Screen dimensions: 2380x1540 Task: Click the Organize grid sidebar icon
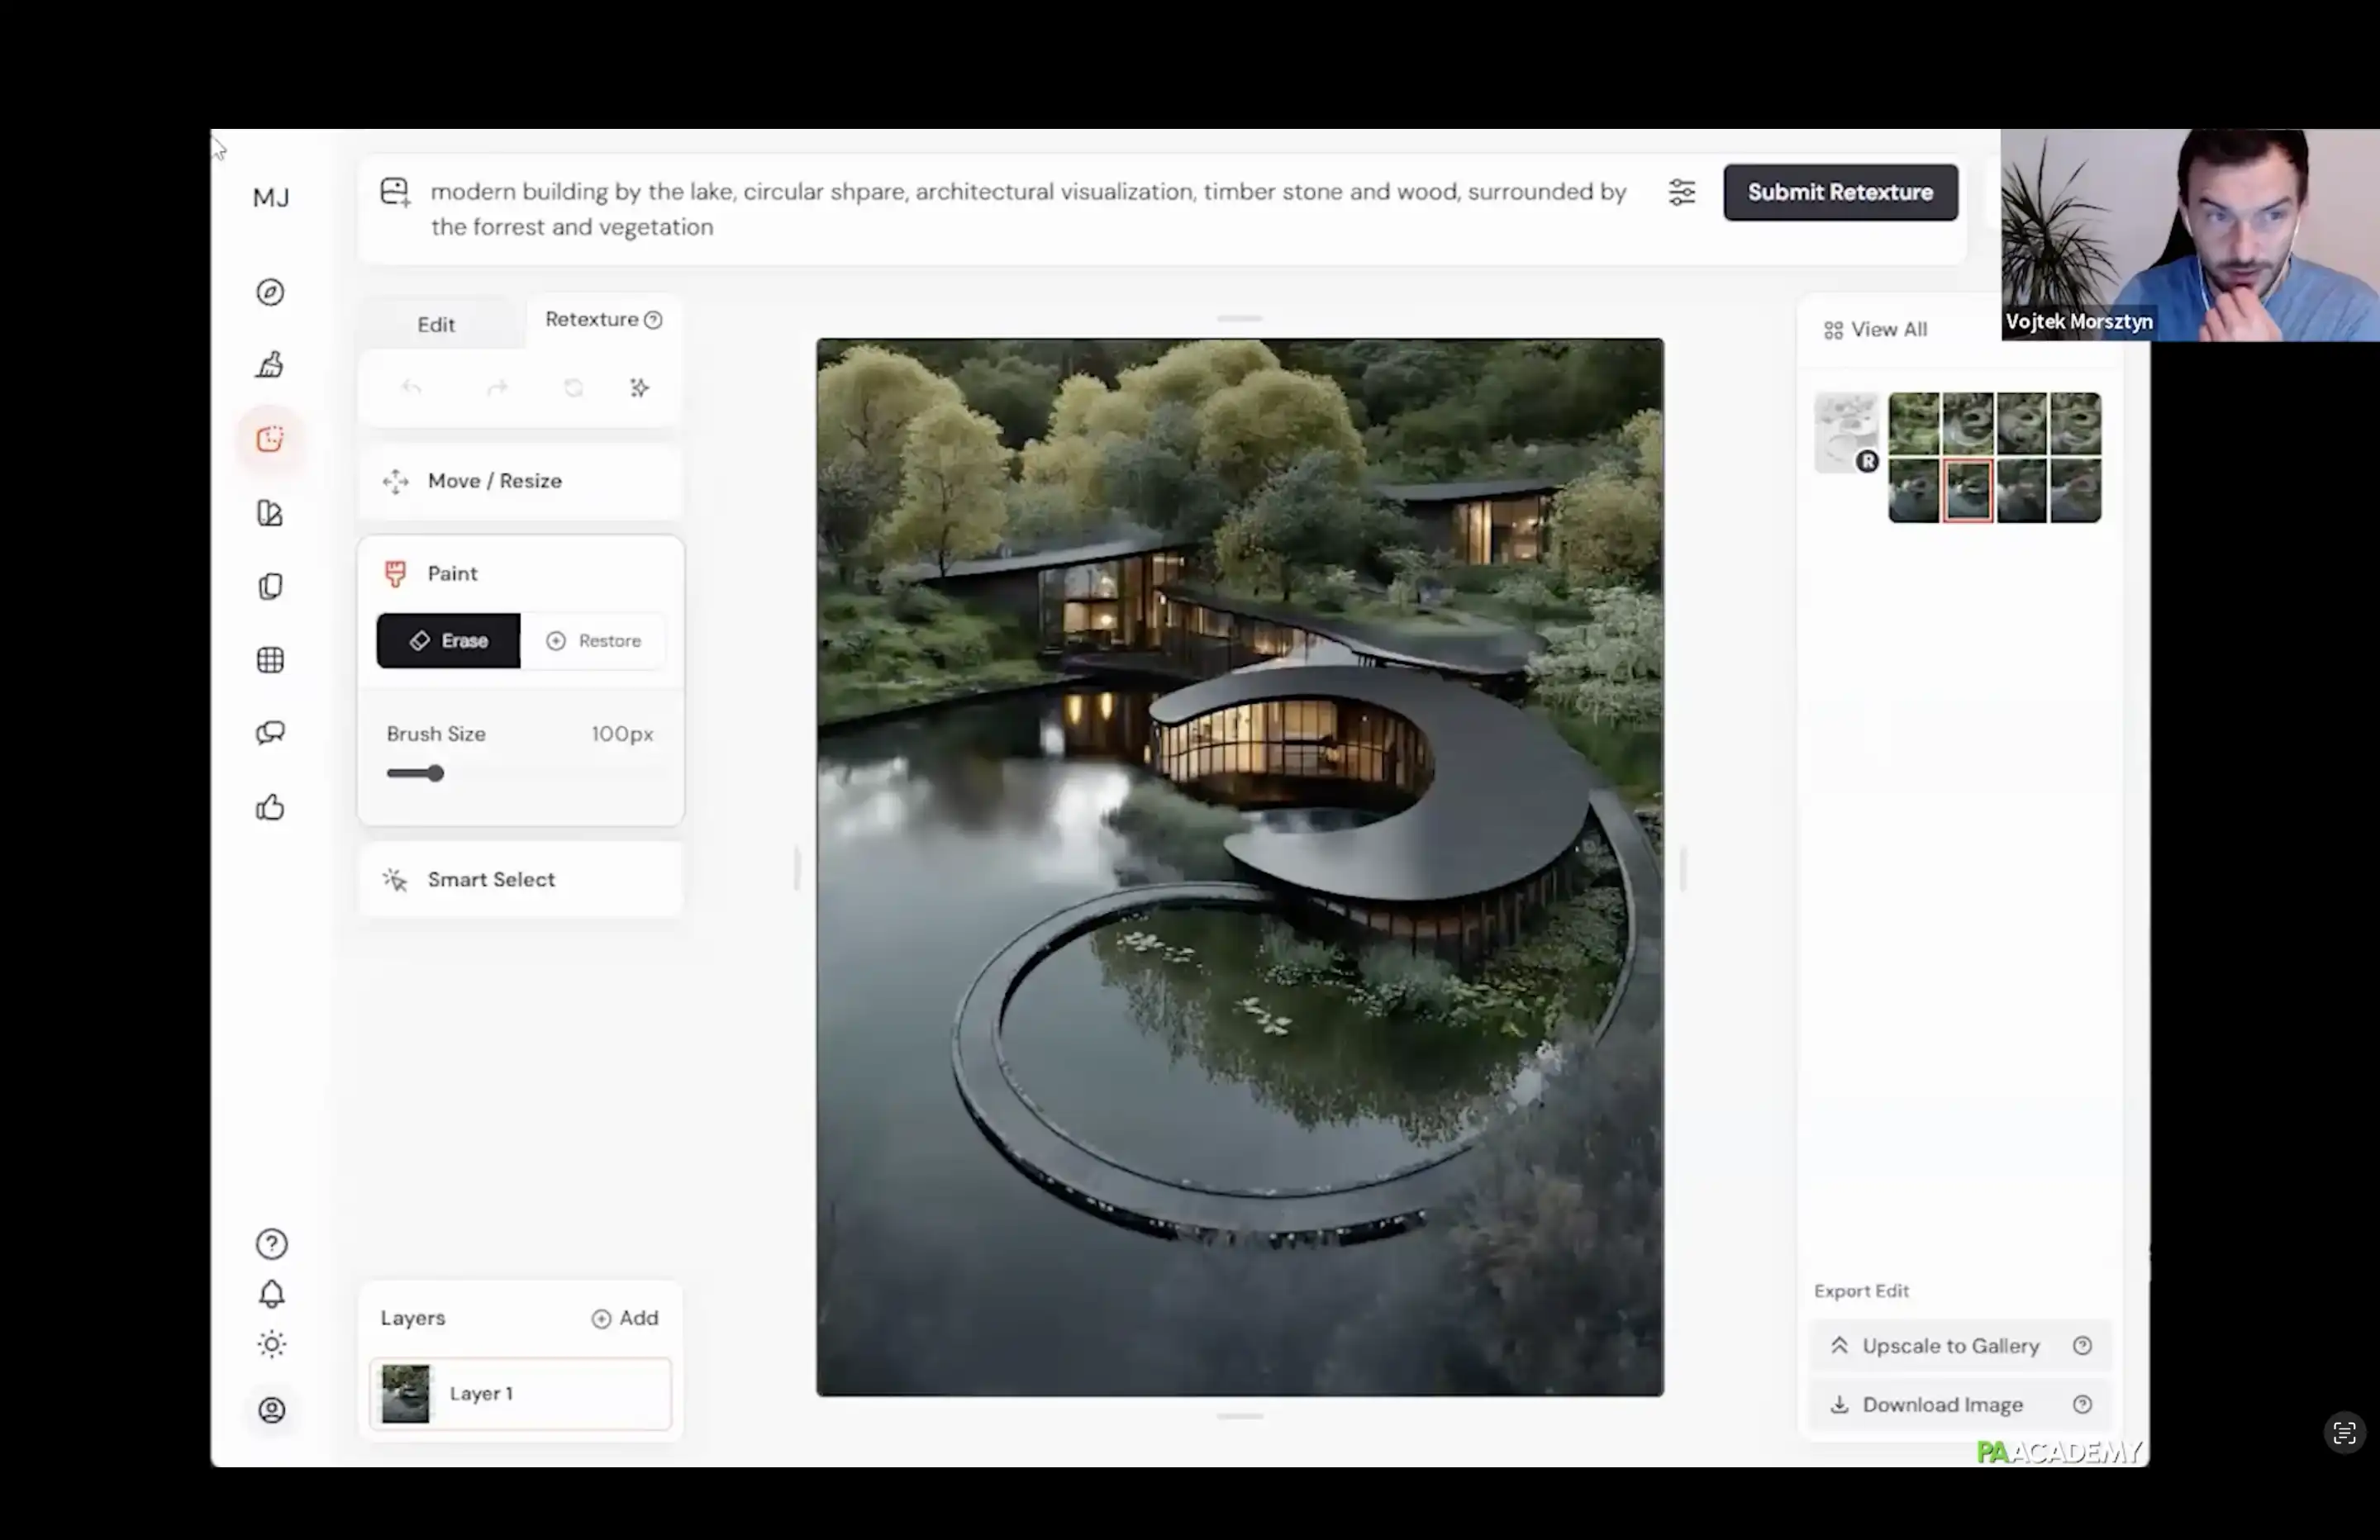270,660
